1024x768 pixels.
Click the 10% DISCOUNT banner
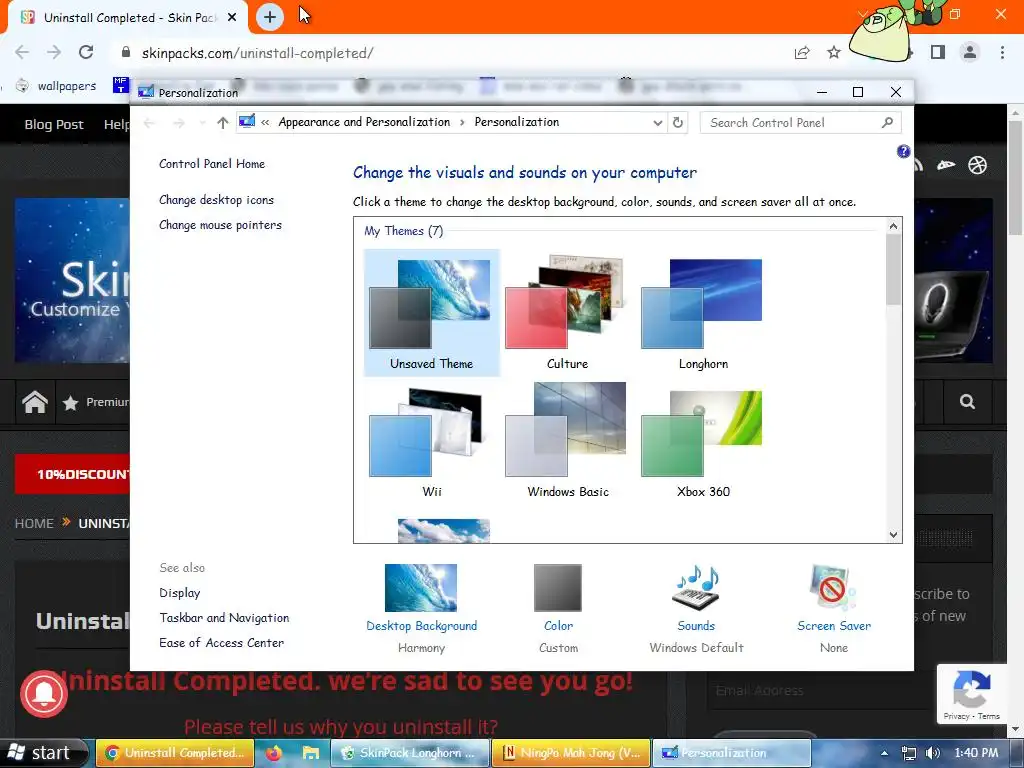click(x=72, y=474)
